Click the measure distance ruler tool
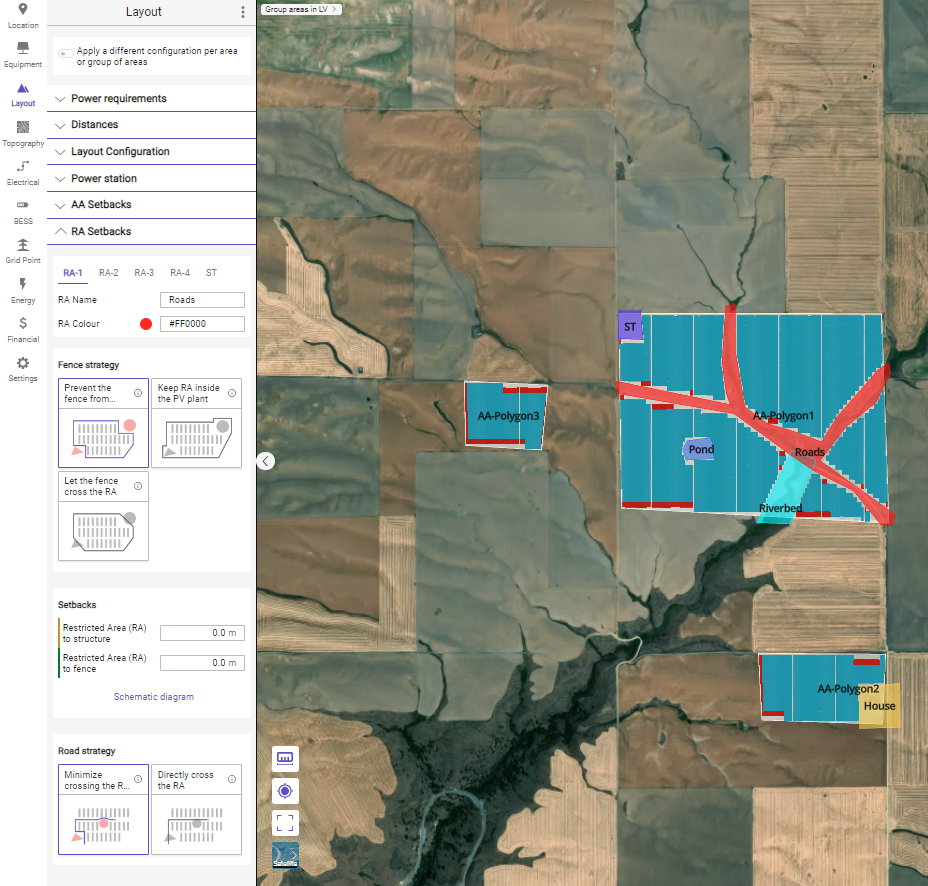Viewport: 928px width, 886px height. tap(285, 759)
